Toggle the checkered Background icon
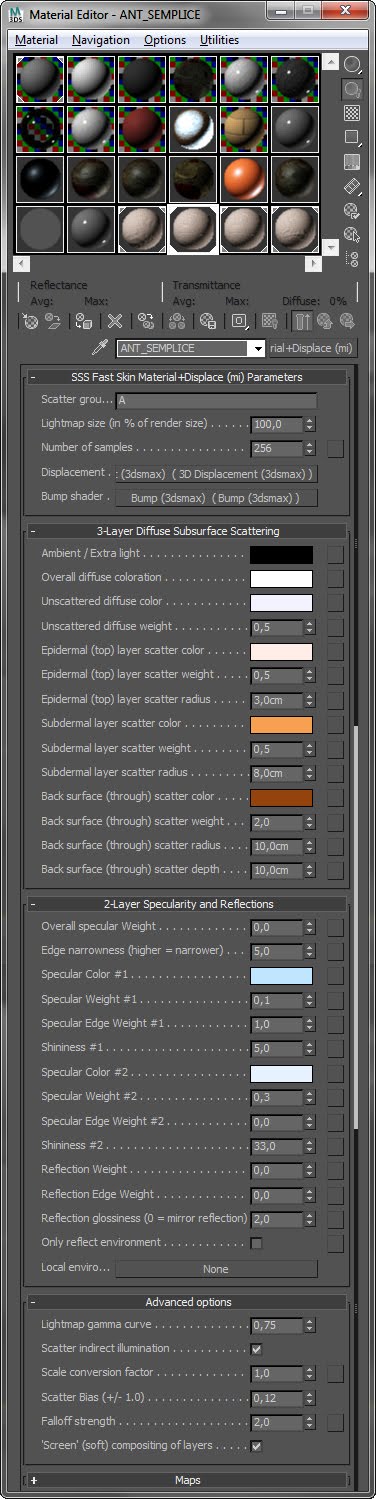The image size is (376, 1499). point(352,113)
